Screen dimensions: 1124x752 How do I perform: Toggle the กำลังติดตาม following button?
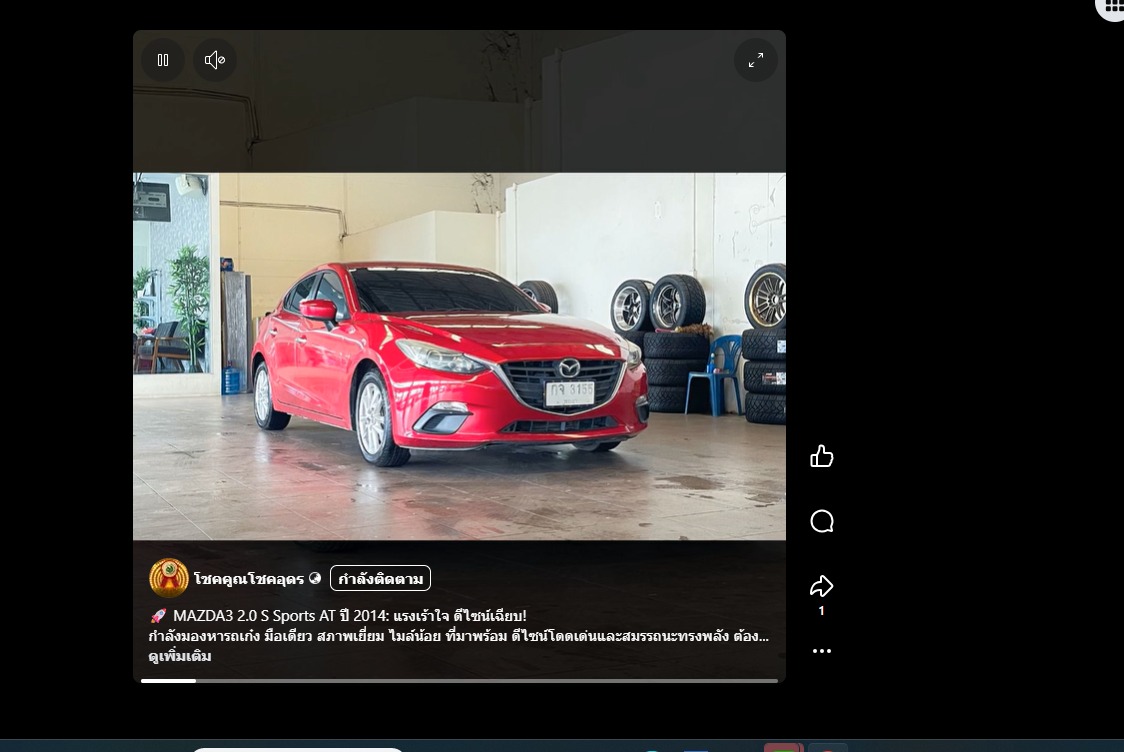[x=380, y=578]
